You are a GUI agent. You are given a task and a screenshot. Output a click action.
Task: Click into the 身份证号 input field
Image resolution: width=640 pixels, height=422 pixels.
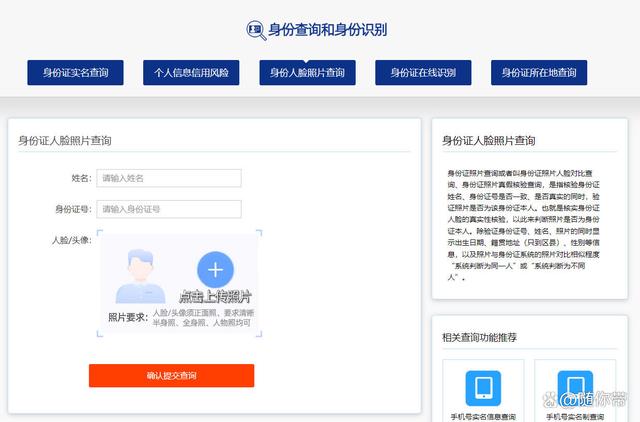click(169, 209)
